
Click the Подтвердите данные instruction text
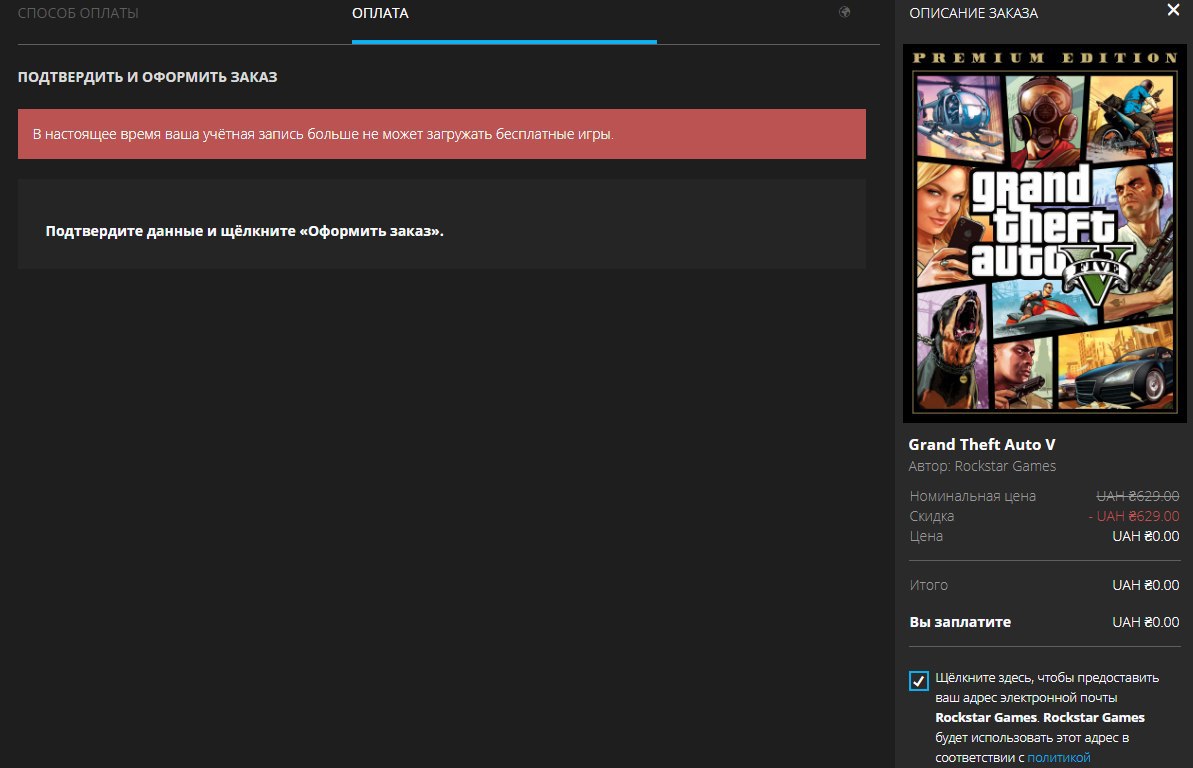point(244,231)
